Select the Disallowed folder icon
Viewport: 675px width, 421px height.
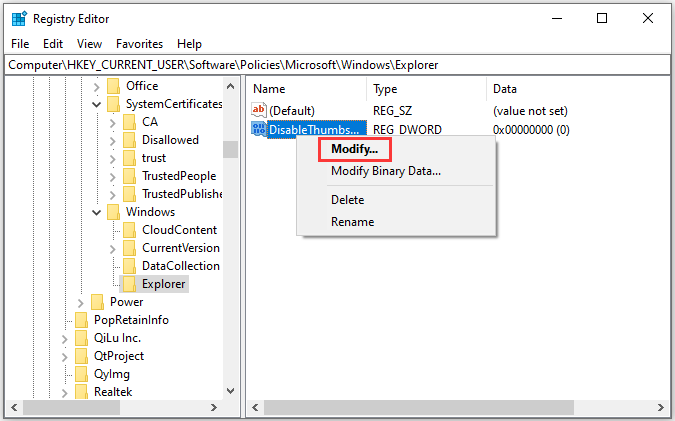[x=130, y=140]
